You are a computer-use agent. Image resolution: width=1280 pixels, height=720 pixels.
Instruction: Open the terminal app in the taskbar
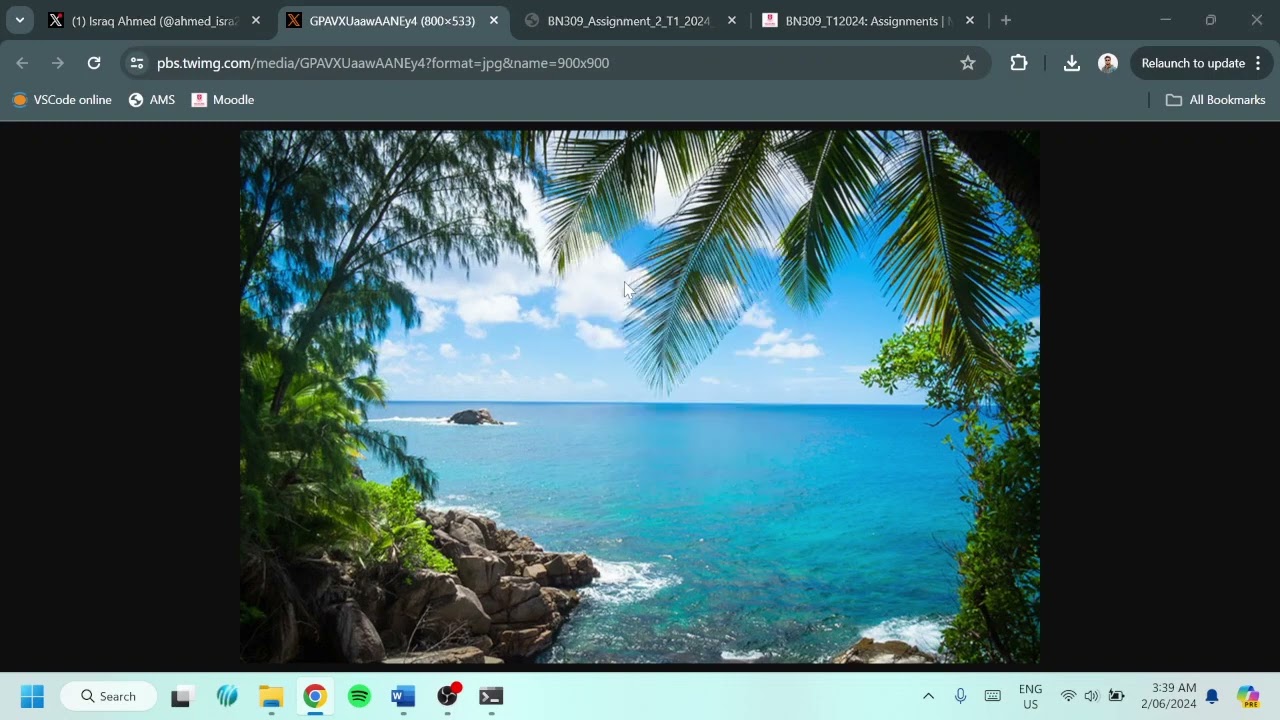(x=491, y=696)
